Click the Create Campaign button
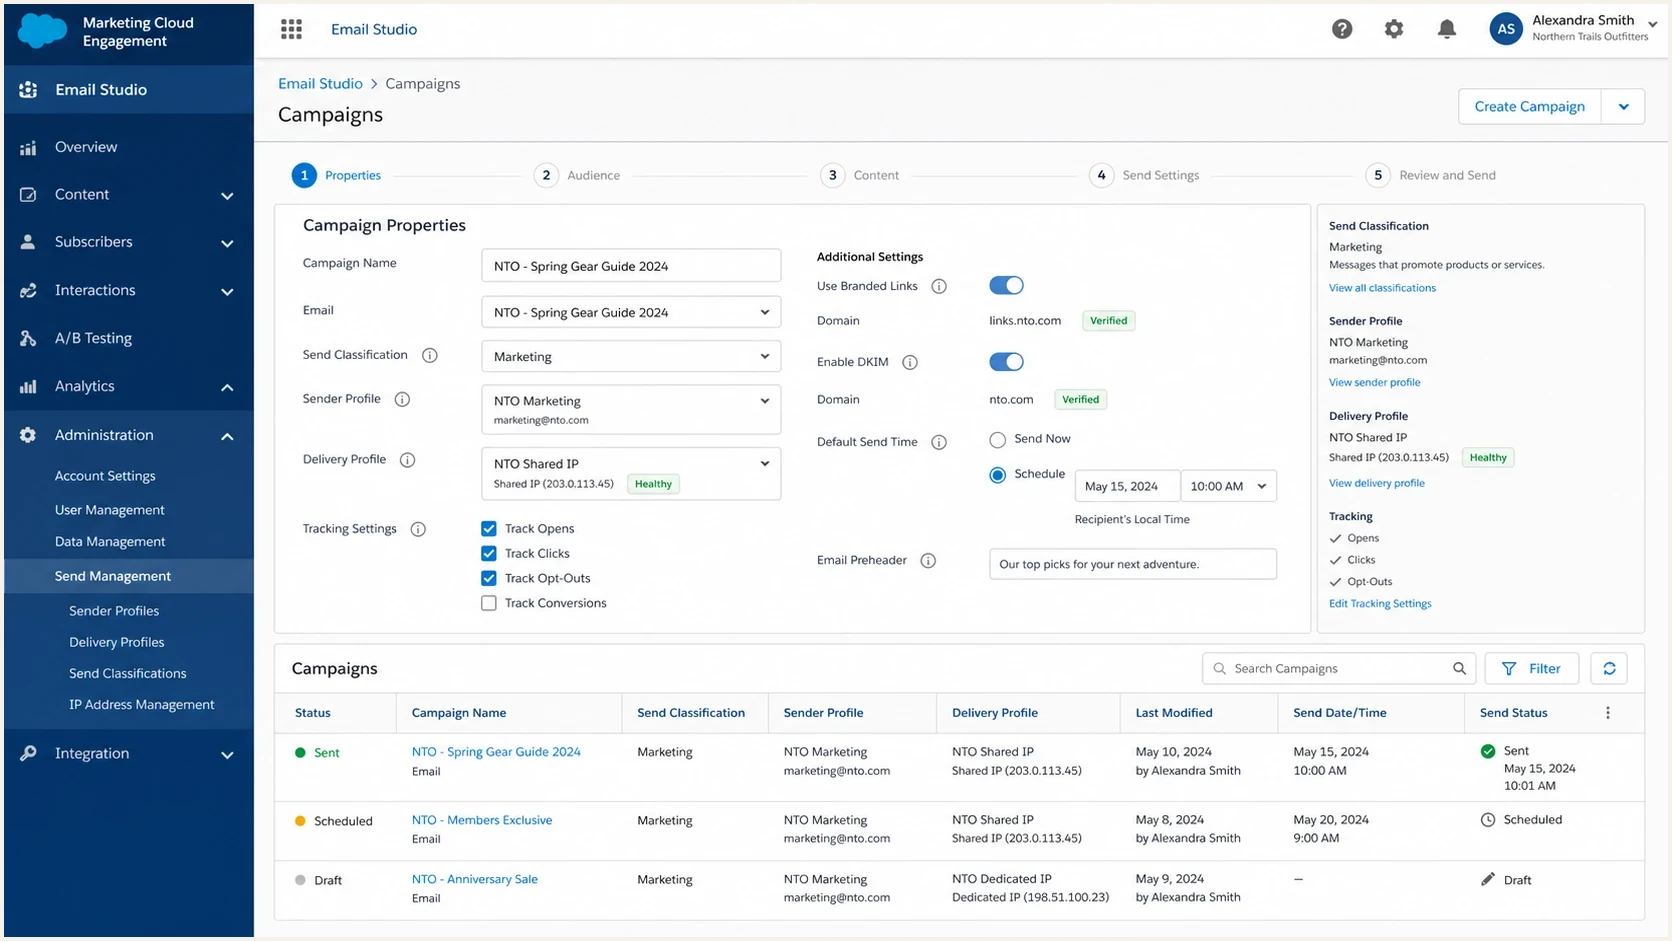The width and height of the screenshot is (1672, 941). [1530, 107]
